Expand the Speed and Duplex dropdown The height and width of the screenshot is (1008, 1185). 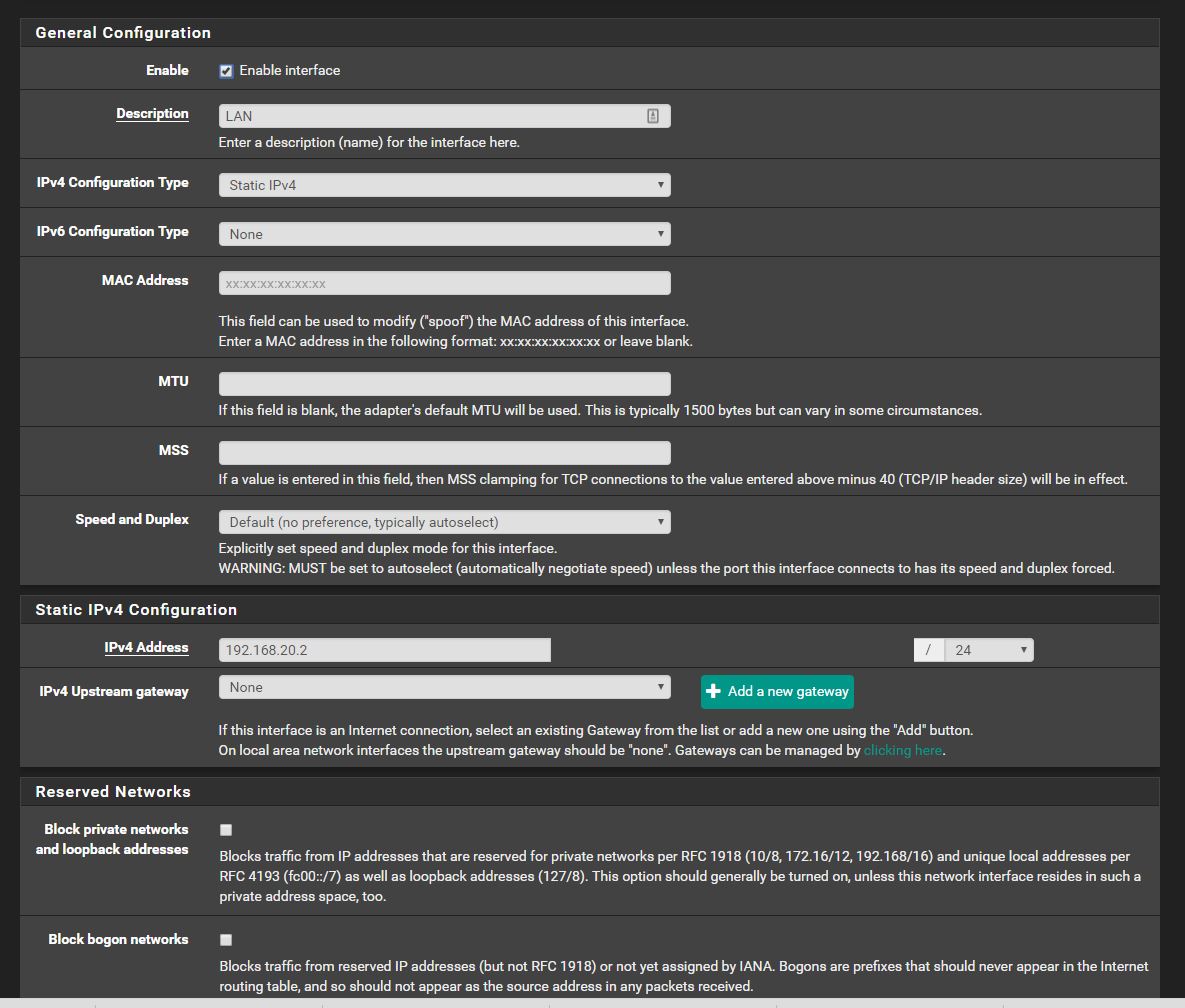tap(444, 522)
